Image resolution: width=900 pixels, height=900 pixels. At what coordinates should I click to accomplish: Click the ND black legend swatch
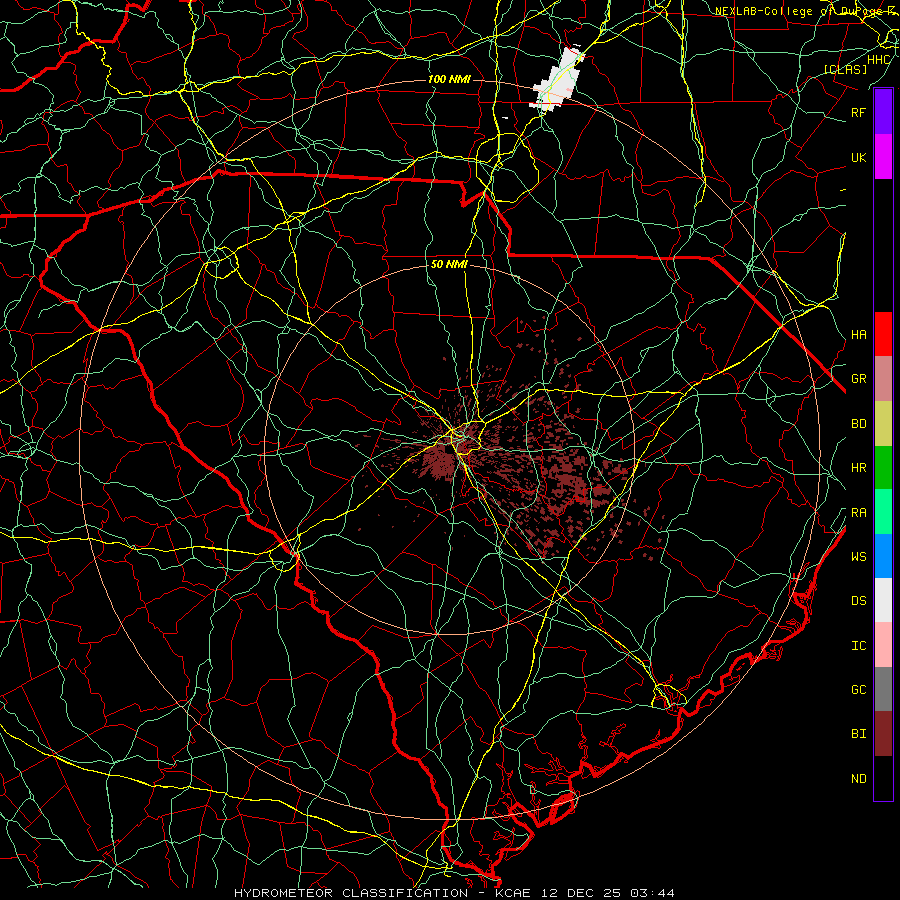tap(883, 778)
